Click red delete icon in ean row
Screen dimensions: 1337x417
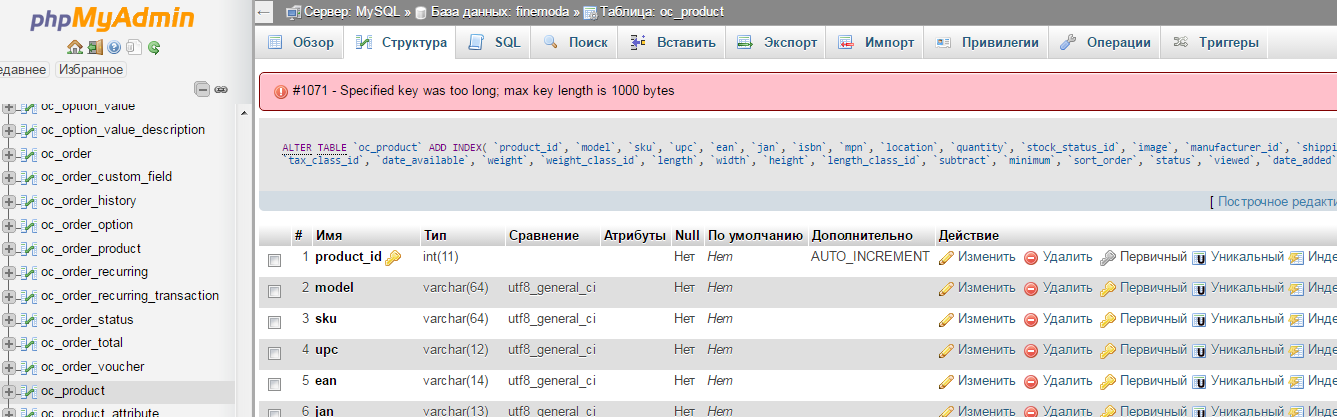coord(1031,382)
